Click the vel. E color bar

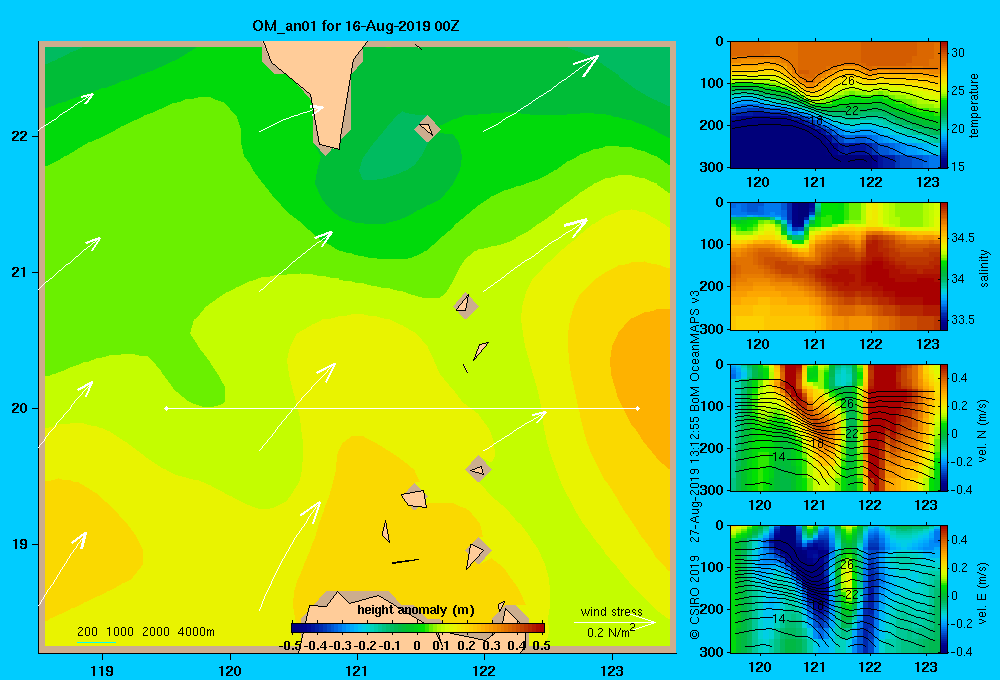(944, 589)
